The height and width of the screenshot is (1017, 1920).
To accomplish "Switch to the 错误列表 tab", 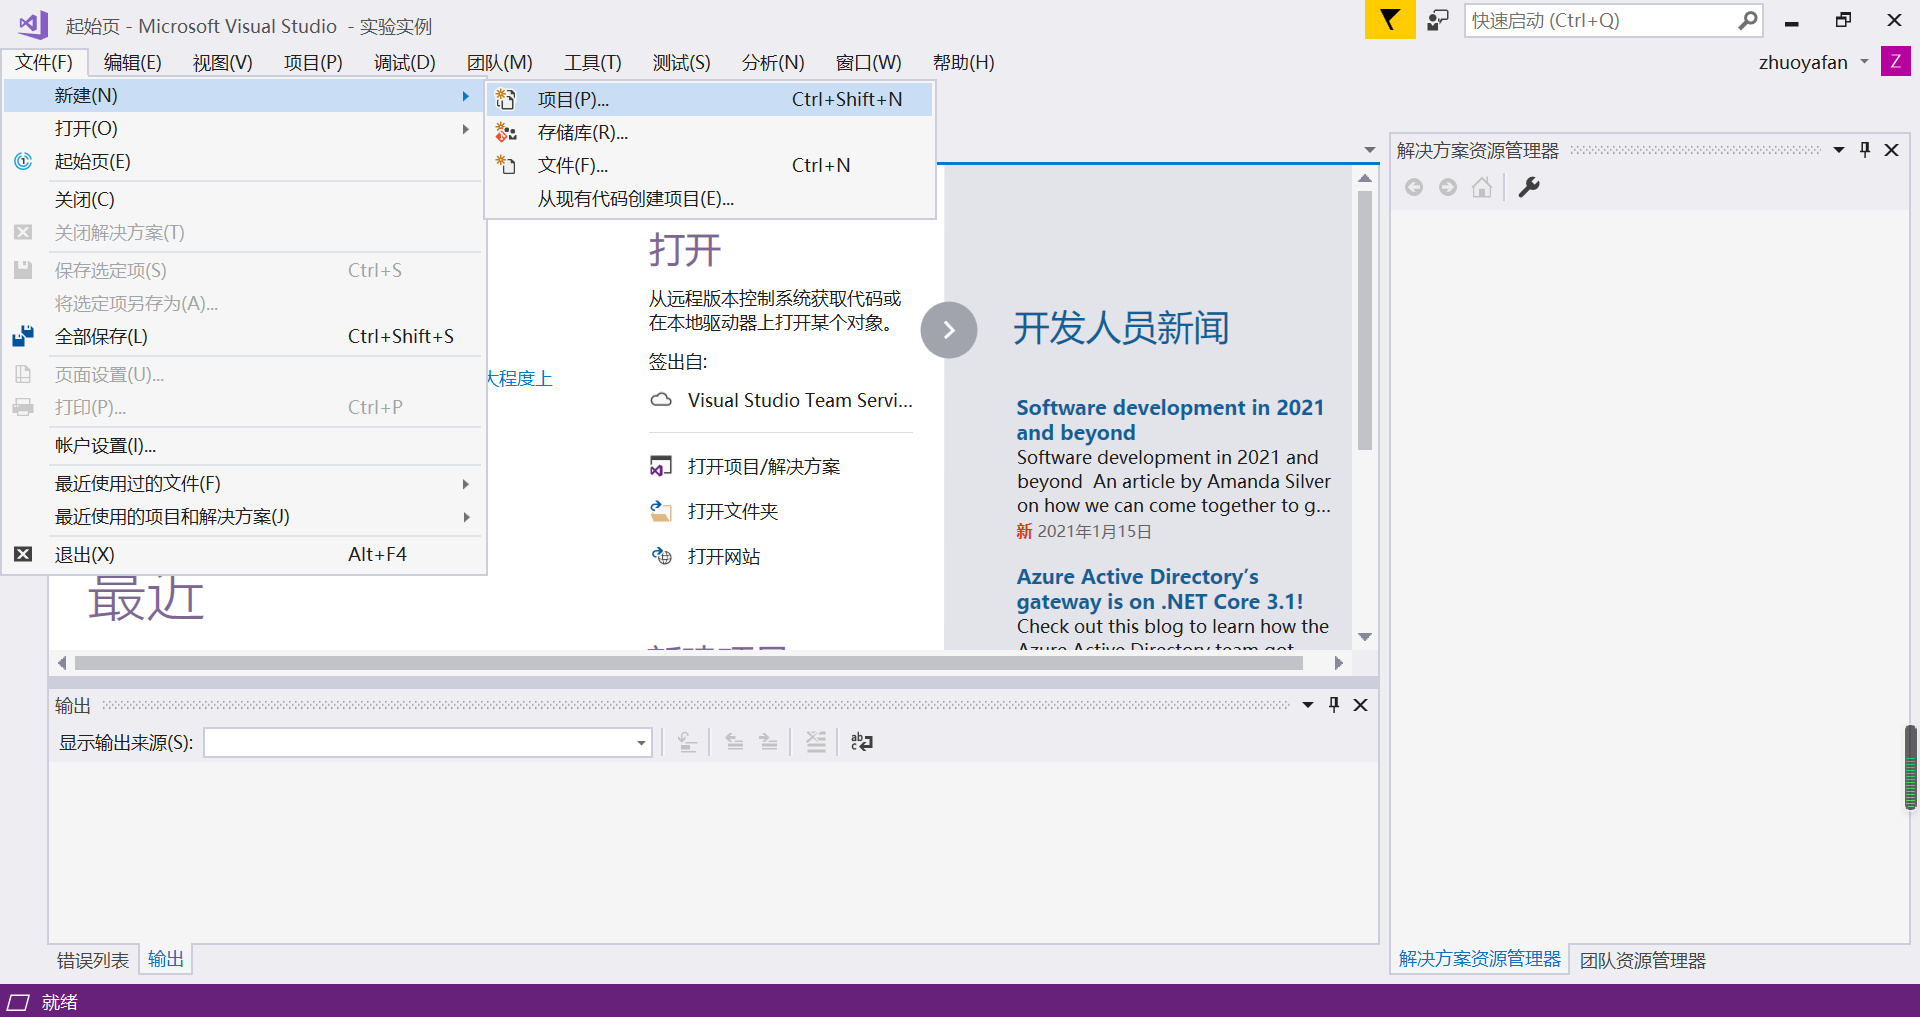I will (x=92, y=959).
